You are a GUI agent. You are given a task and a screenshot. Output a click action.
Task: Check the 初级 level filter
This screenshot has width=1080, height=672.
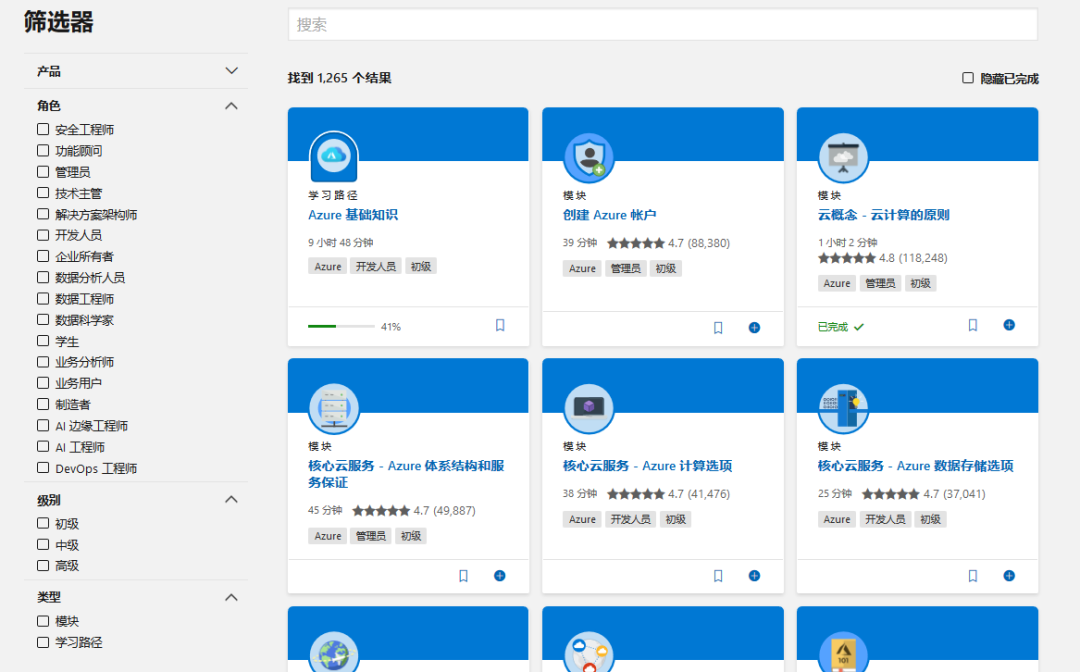(43, 523)
